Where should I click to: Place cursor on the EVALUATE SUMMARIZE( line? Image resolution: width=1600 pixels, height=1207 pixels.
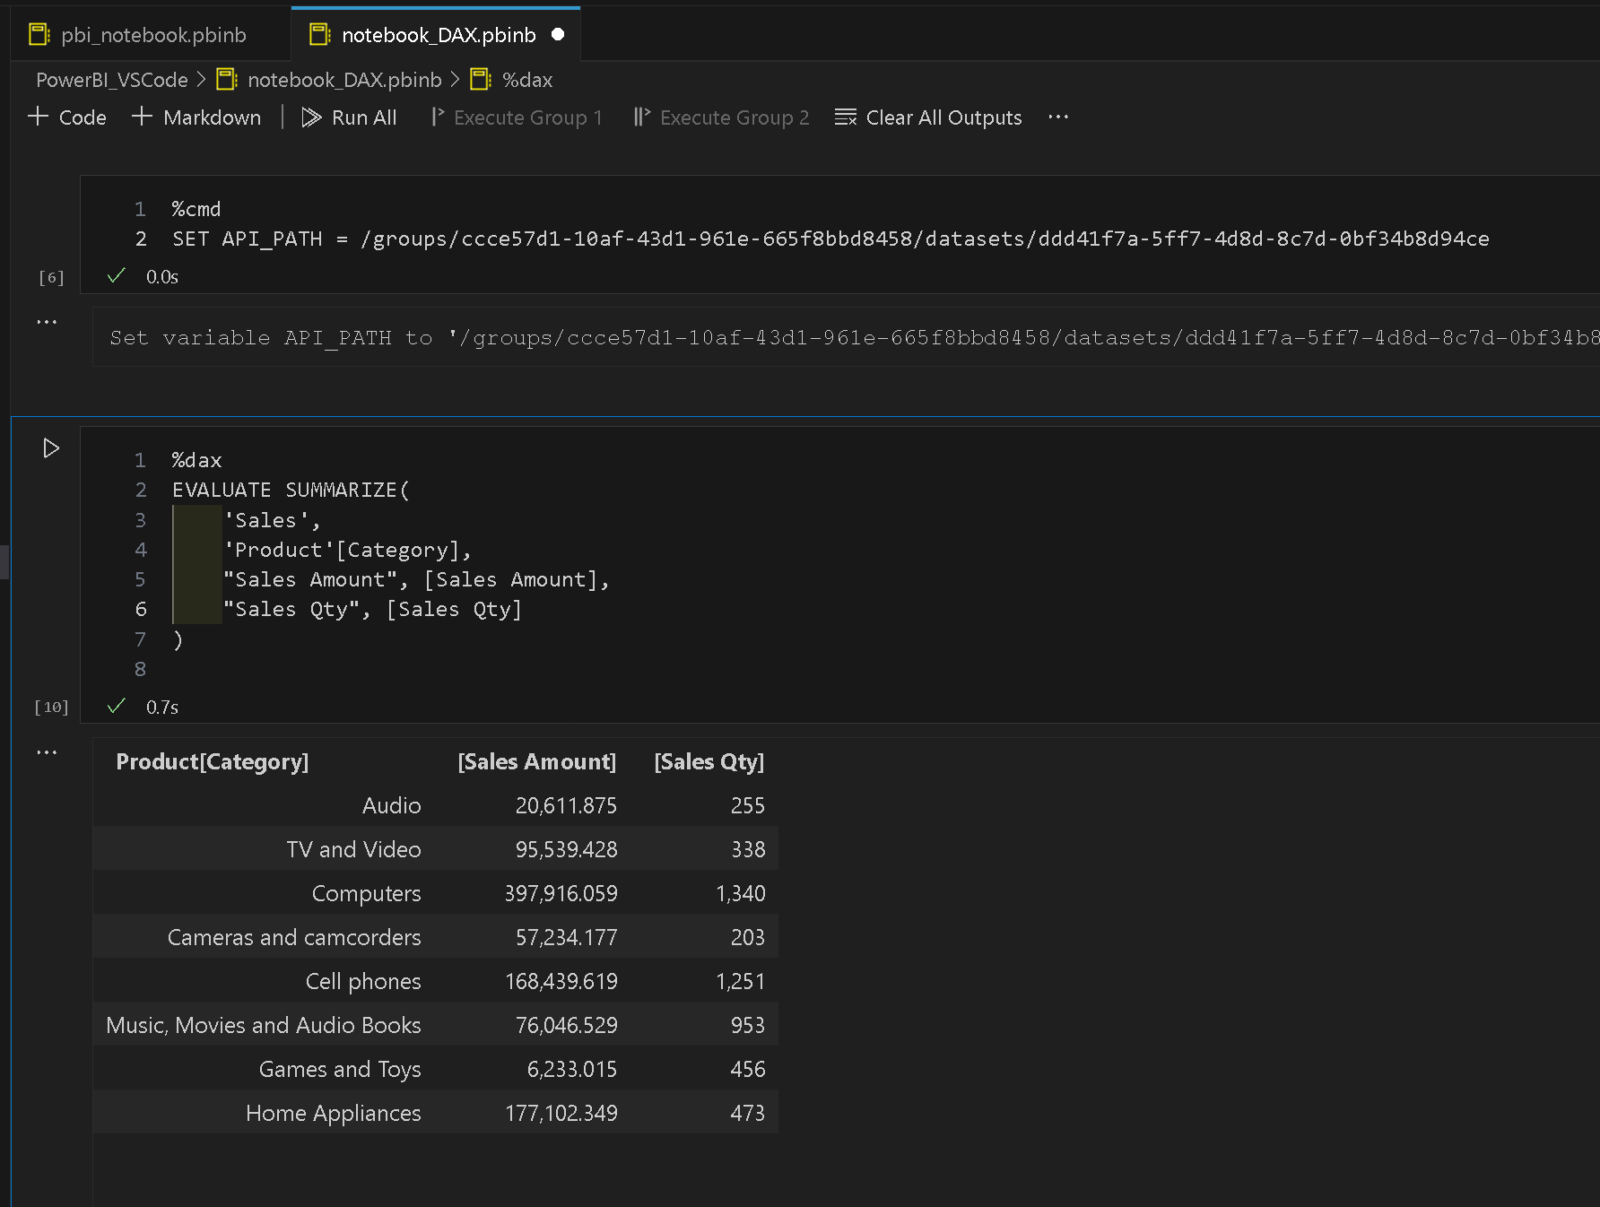291,490
